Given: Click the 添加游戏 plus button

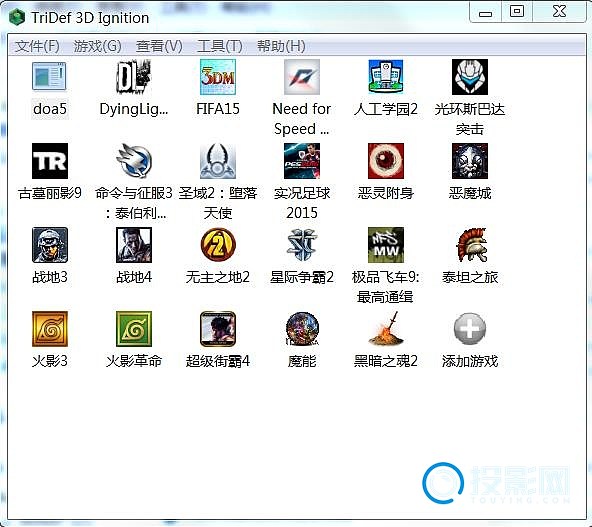Looking at the screenshot, I should [470, 329].
